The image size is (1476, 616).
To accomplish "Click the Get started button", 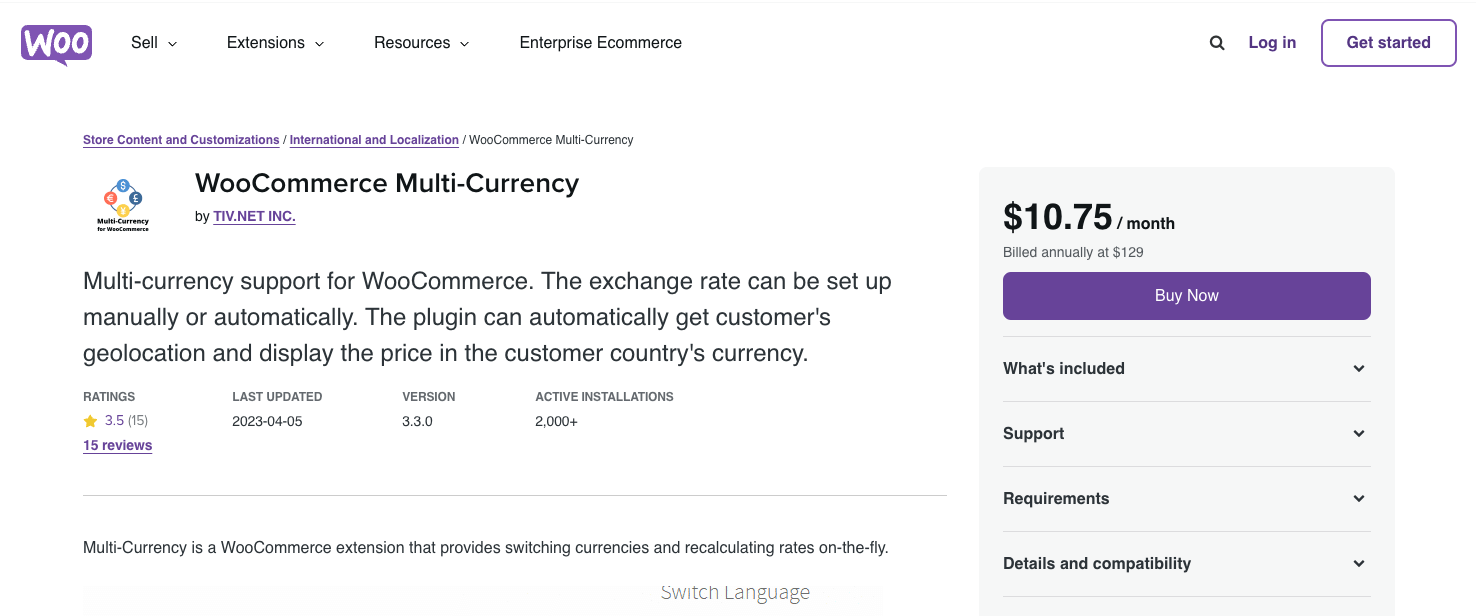I will (1388, 43).
